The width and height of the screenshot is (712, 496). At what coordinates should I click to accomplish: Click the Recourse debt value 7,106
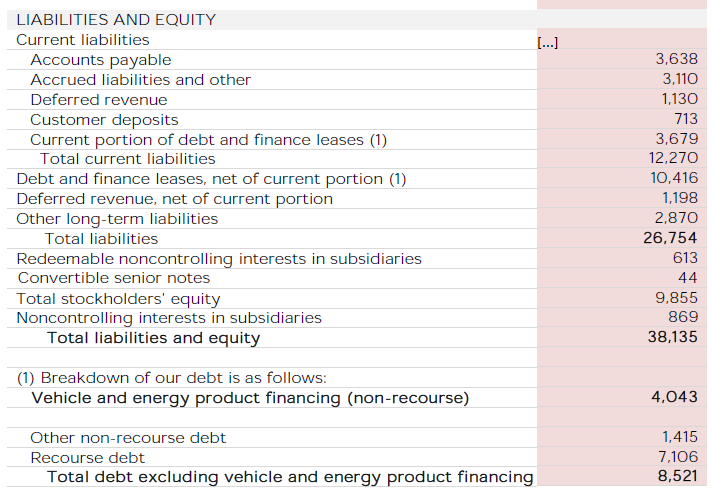point(677,457)
